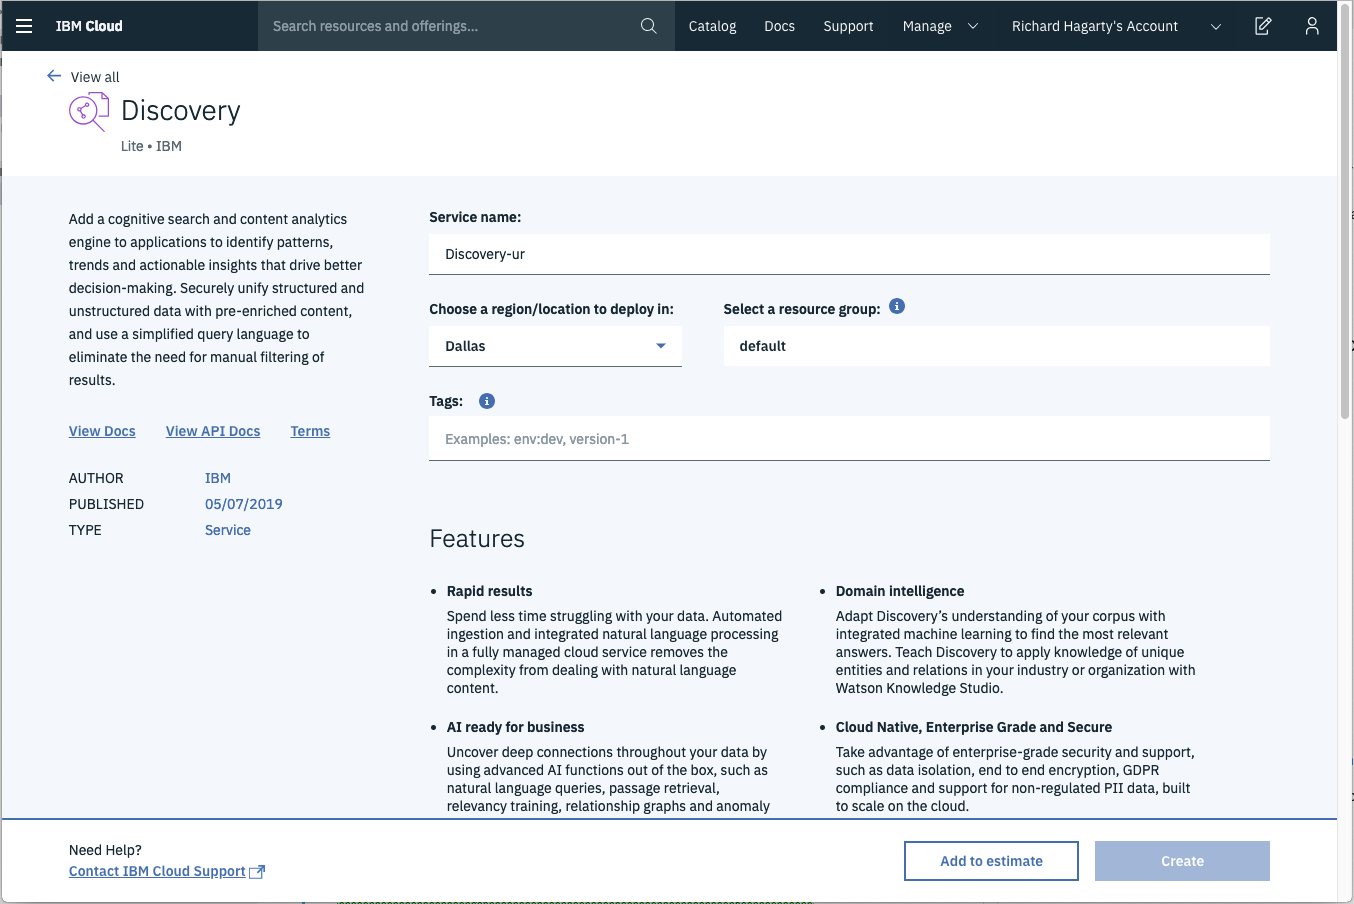Screen dimensions: 1354x904
Task: Click the back arrow beside View all
Action: pyautogui.click(x=54, y=76)
